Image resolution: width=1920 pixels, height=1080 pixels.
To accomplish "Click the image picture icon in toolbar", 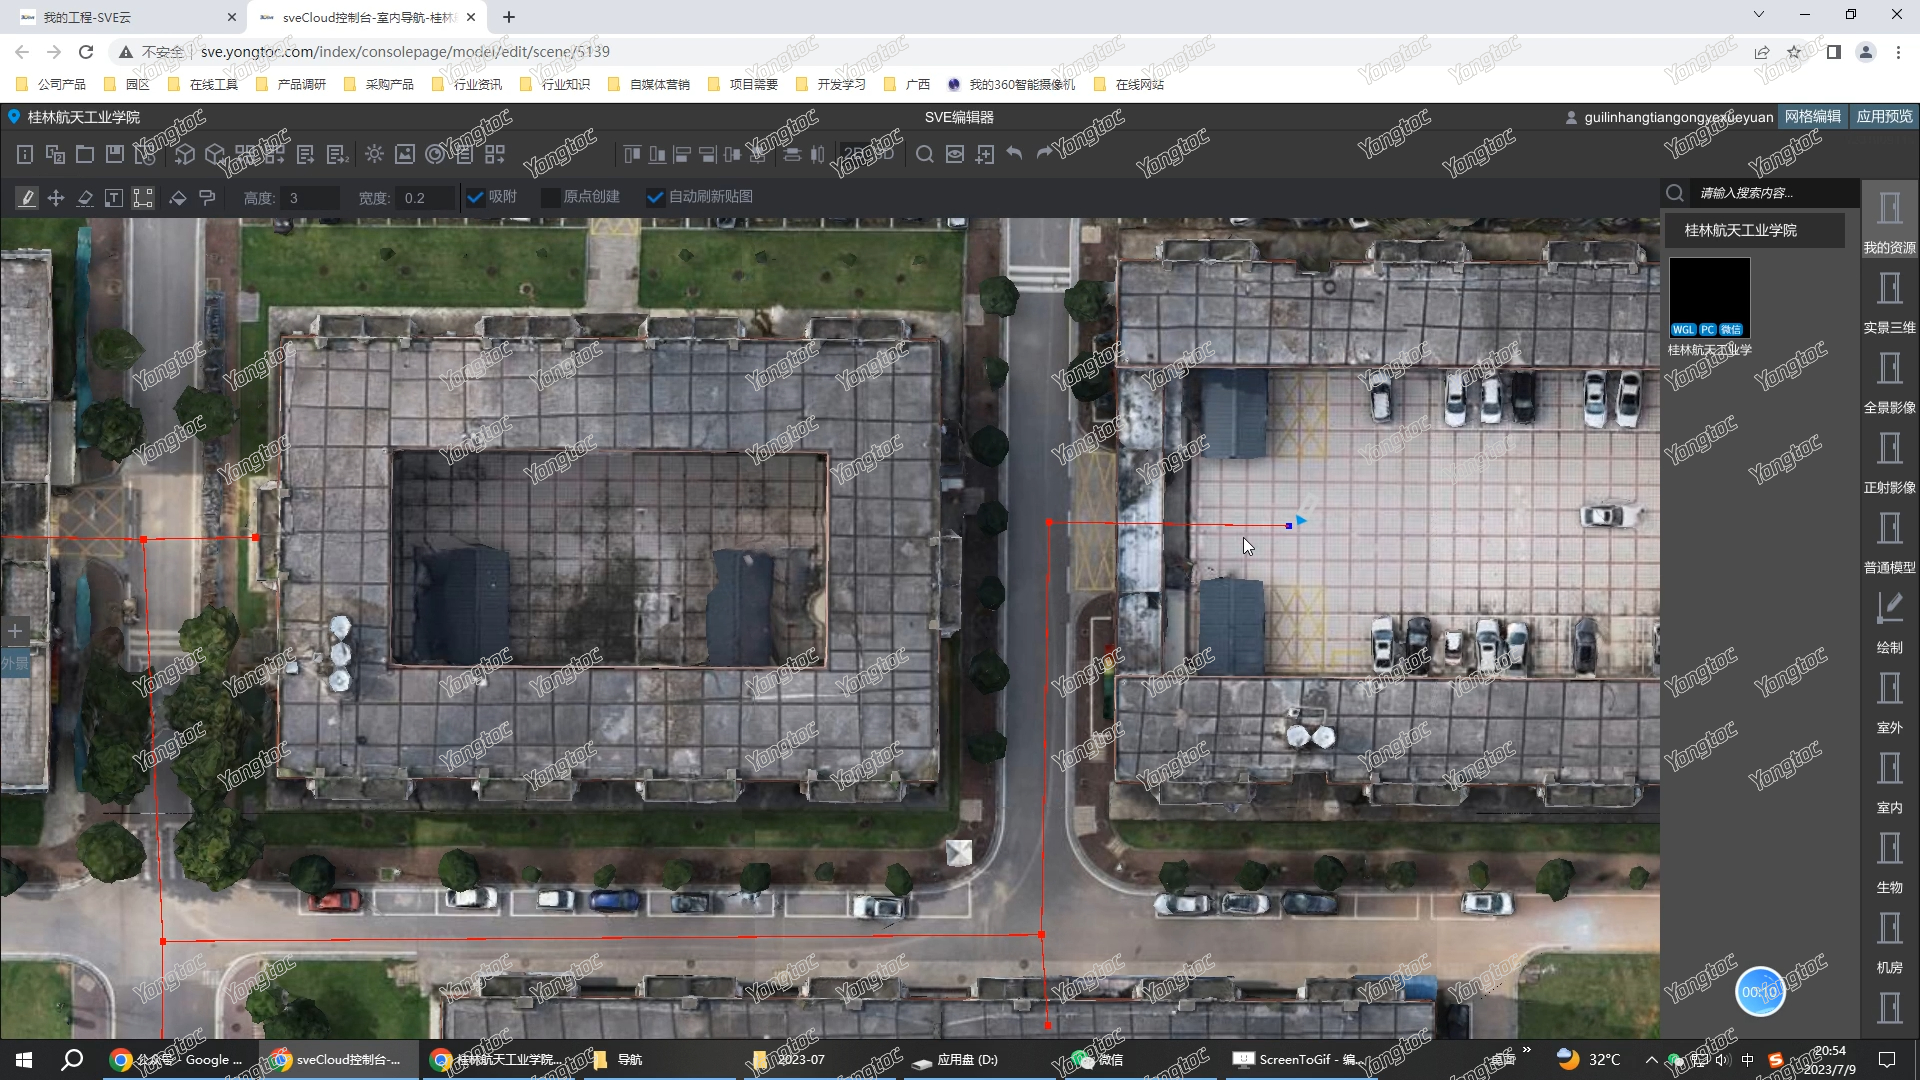I will tap(404, 154).
